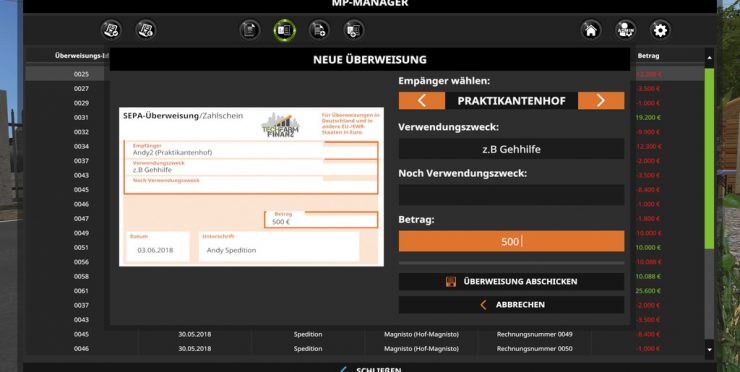Click the add-document plus icon
Screen dimensions: 740x372
(320, 30)
